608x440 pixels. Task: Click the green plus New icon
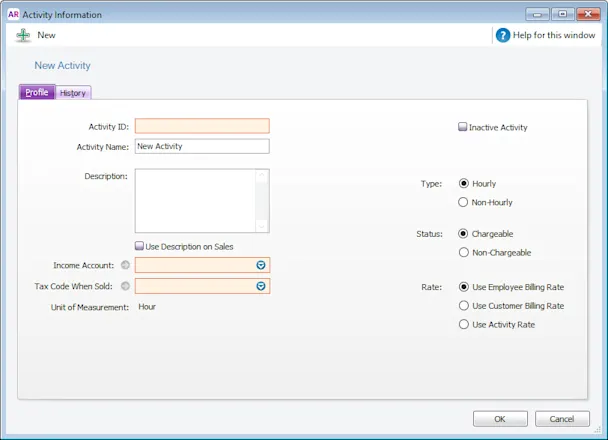23,35
